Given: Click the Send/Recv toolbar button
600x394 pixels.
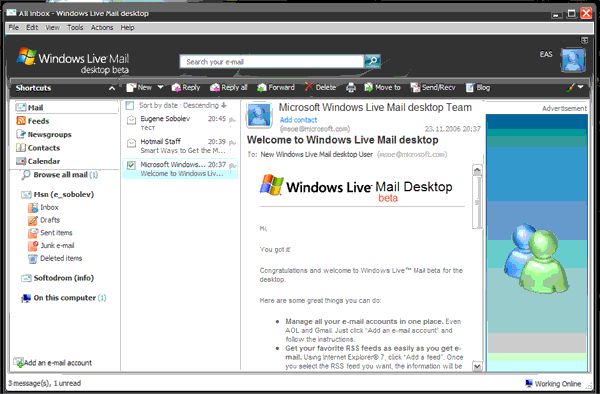Looking at the screenshot, I should (433, 88).
